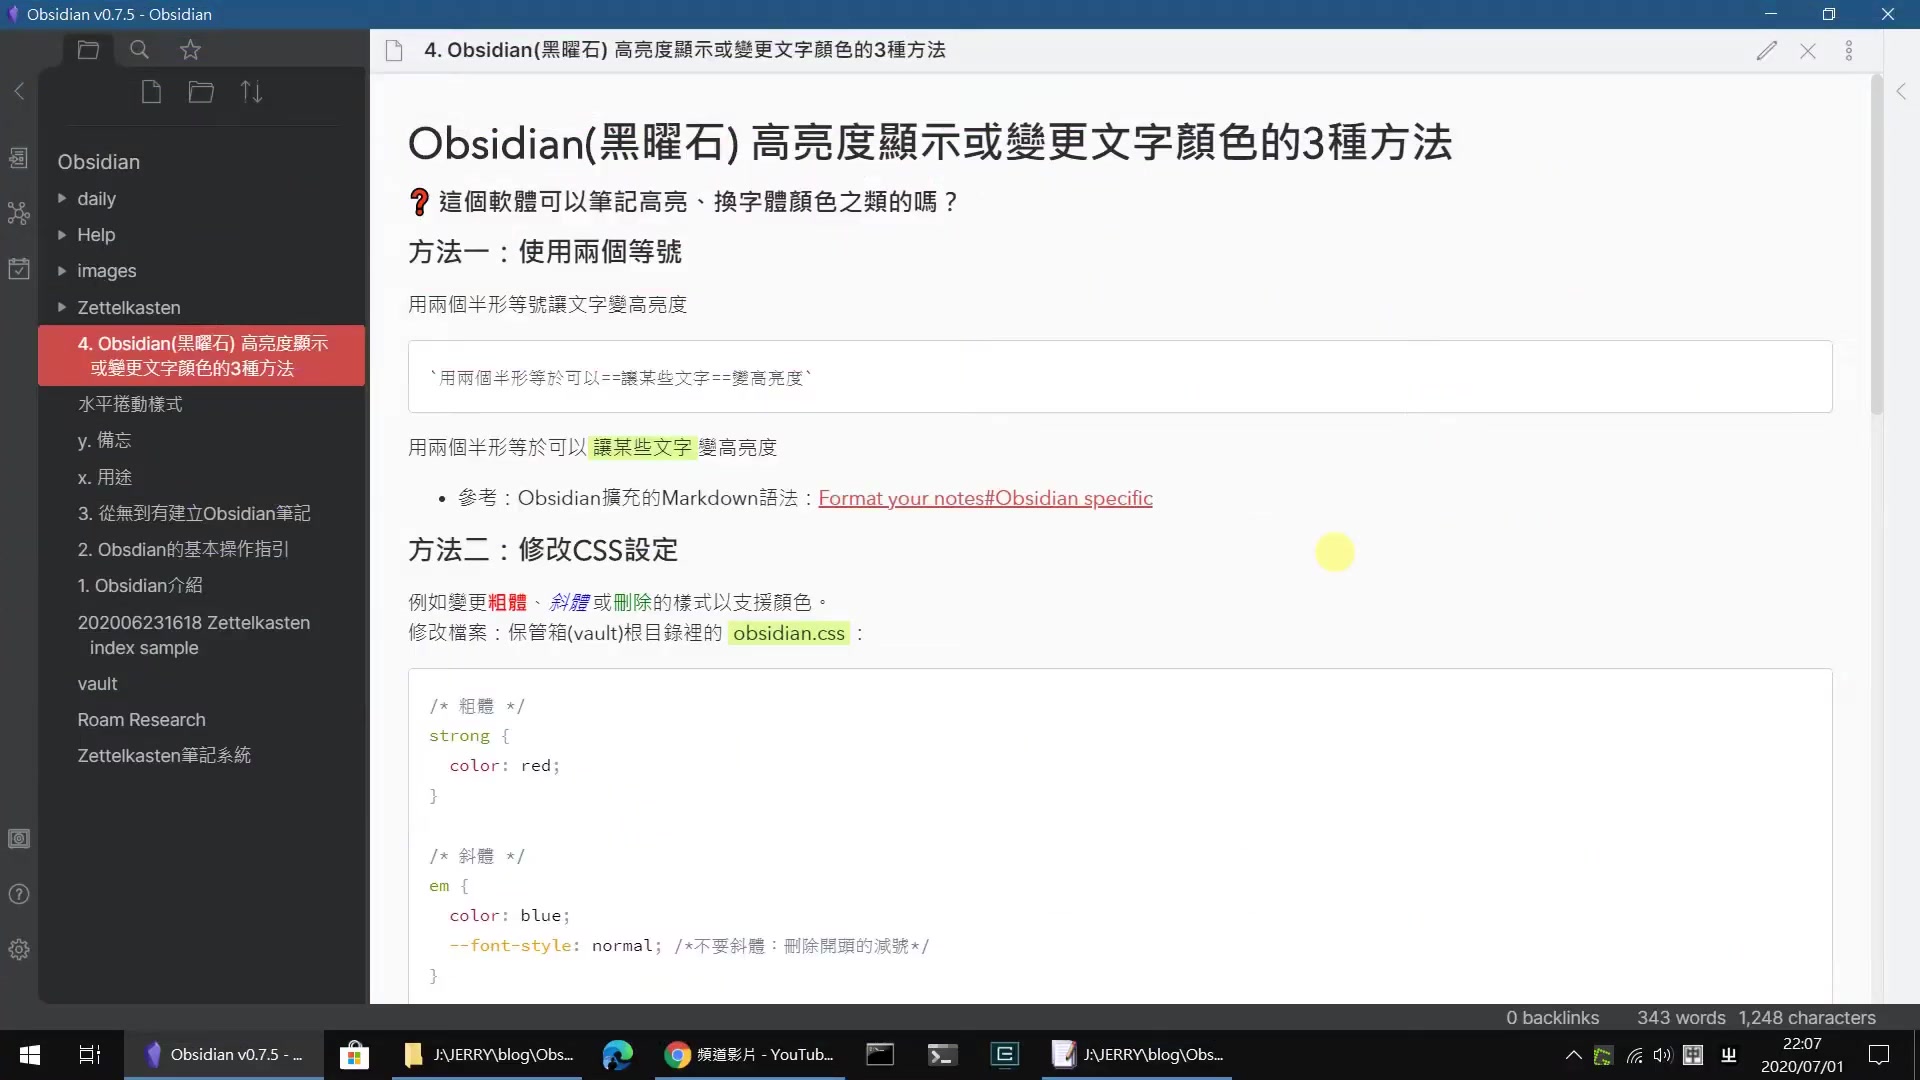This screenshot has width=1920, height=1080.
Task: Open help icon in ribbon
Action: tap(19, 894)
